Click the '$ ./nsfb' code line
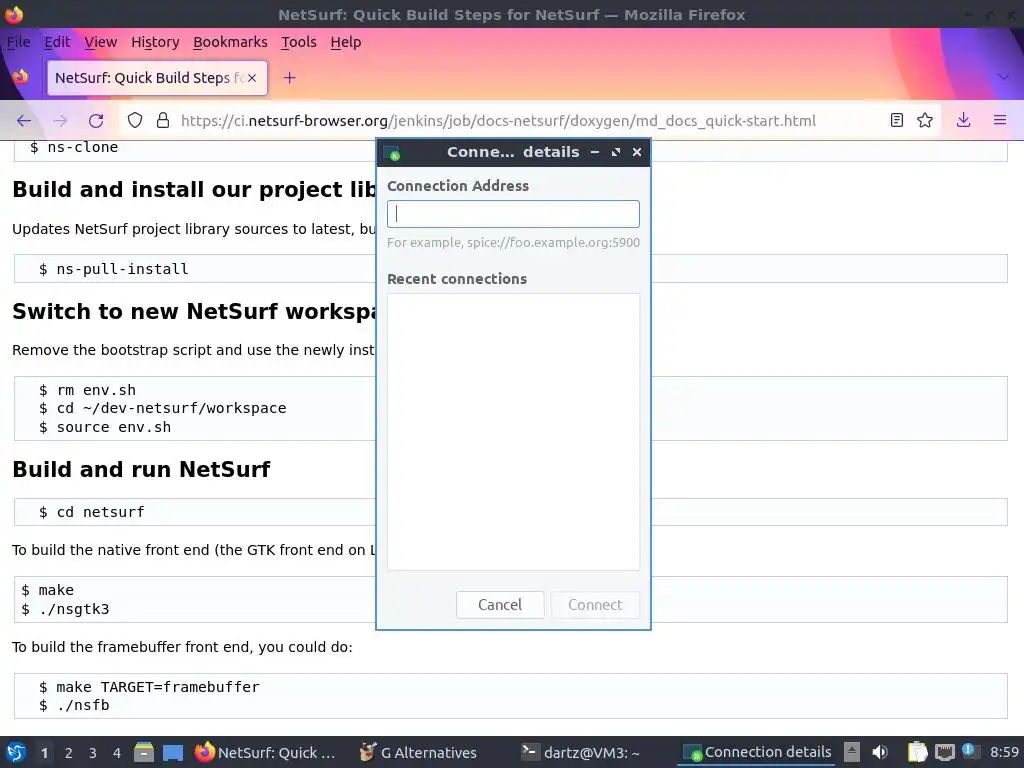Viewport: 1024px width, 768px height. pyautogui.click(x=74, y=705)
